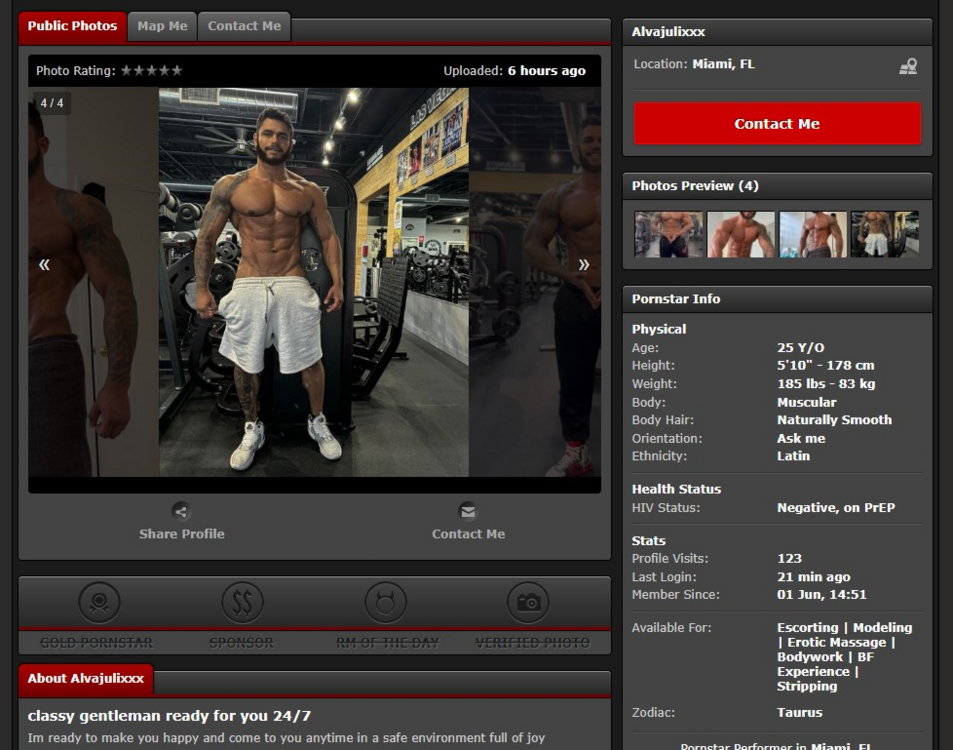The width and height of the screenshot is (953, 750).
Task: Select the Public Photos tab
Action: [72, 26]
